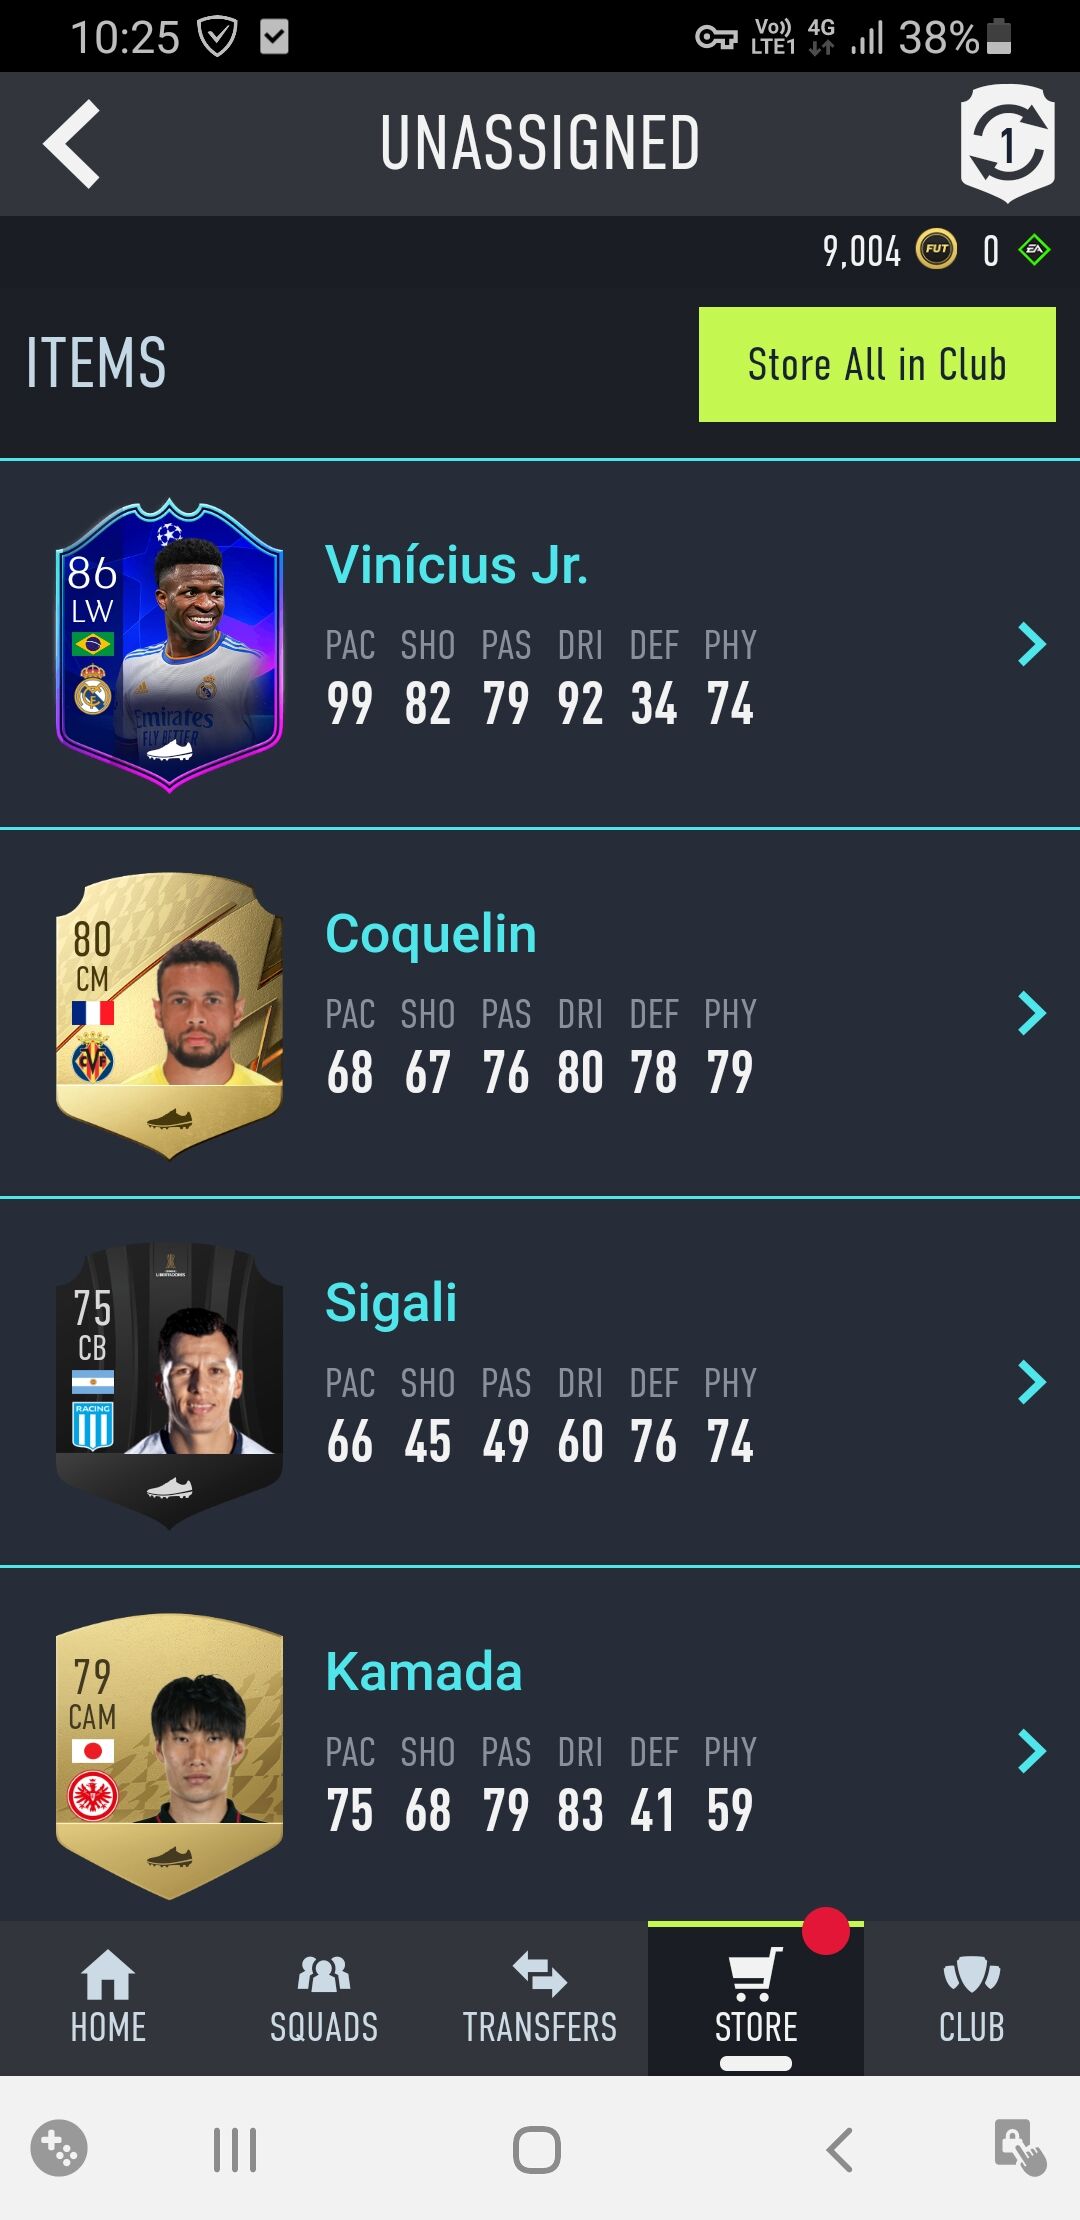The height and width of the screenshot is (2220, 1080).
Task: Tap the Kamada player name
Action: point(424,1671)
